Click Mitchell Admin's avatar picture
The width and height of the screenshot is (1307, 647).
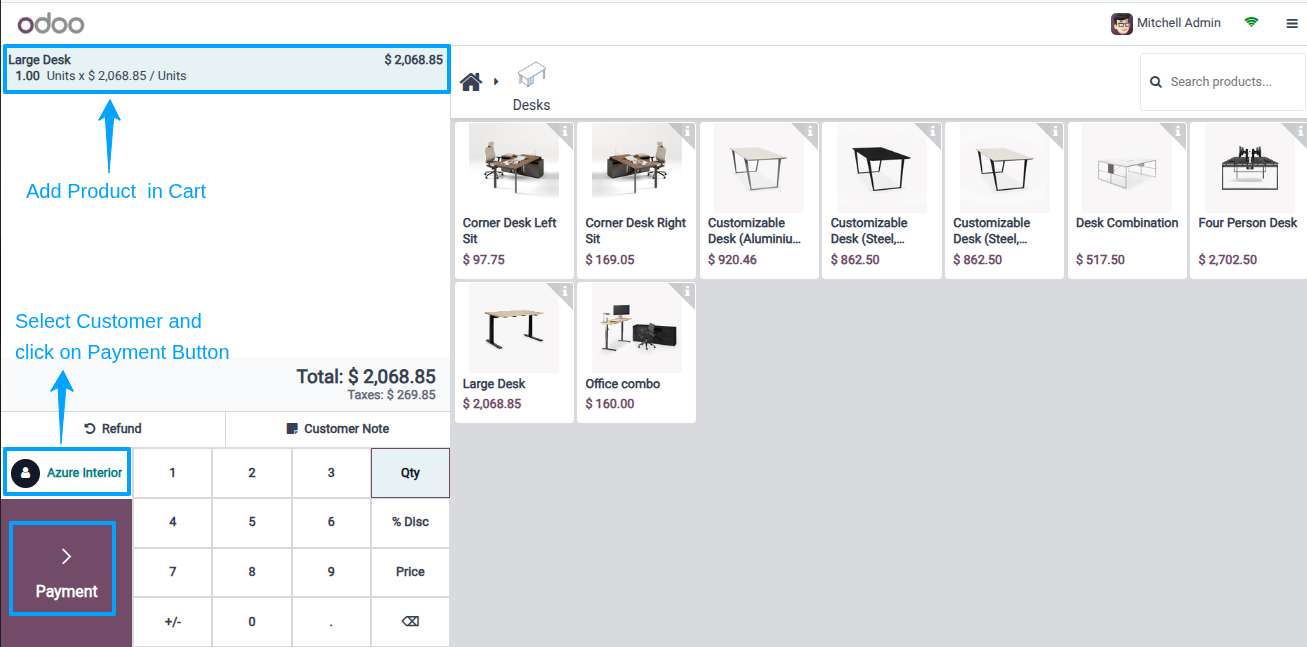(x=1122, y=23)
